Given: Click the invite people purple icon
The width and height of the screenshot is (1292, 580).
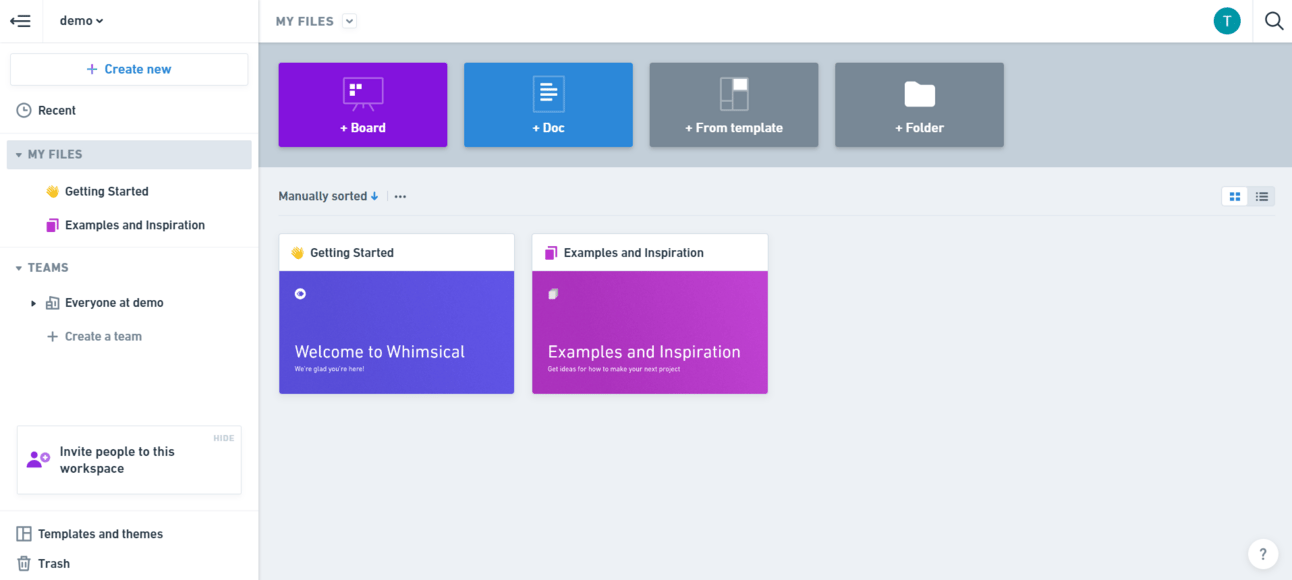Looking at the screenshot, I should coord(38,460).
